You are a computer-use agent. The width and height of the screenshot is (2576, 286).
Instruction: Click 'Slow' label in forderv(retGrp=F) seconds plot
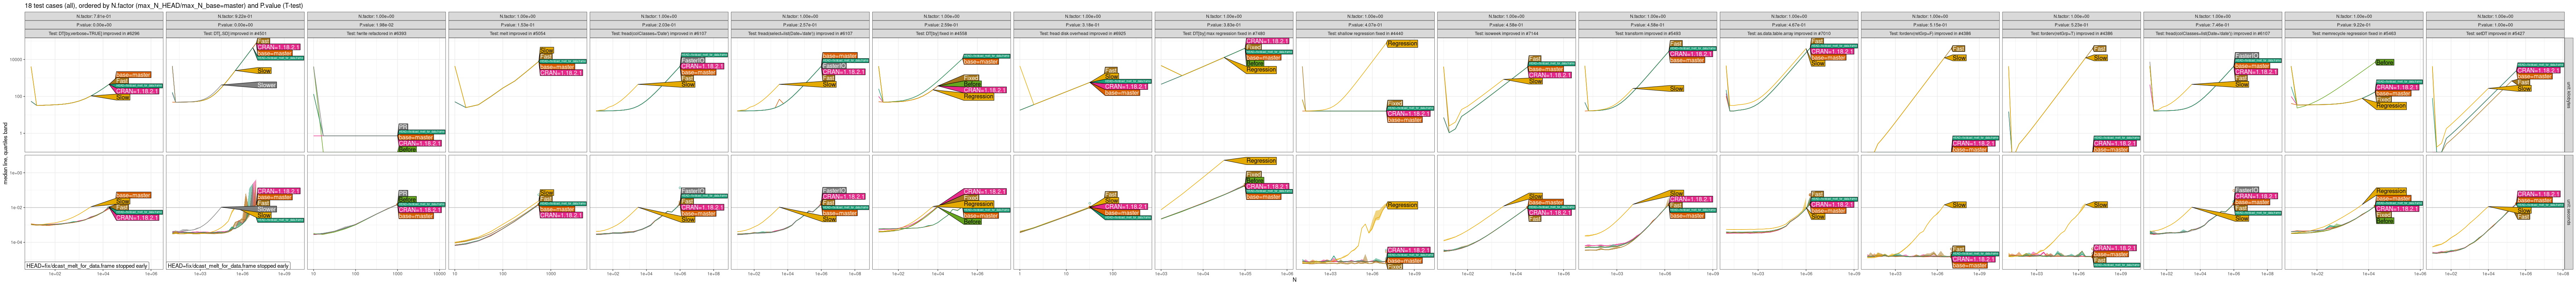coord(1959,205)
